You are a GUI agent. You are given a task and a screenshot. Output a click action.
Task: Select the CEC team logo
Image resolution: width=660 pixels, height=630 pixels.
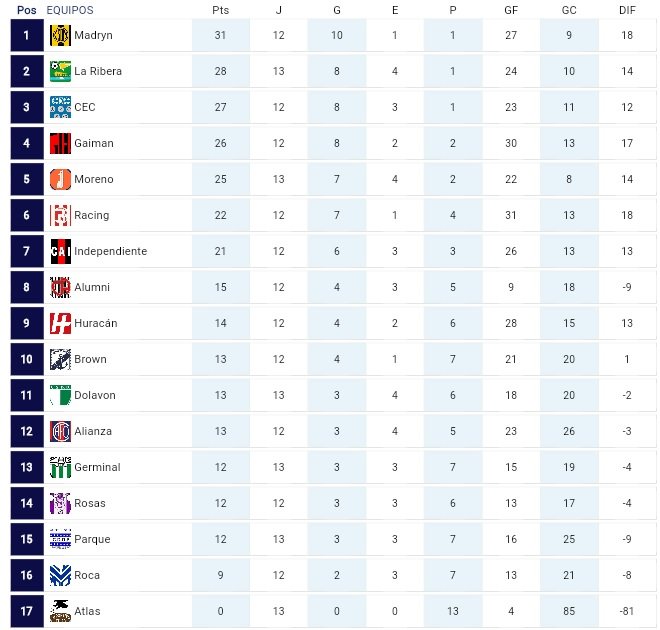point(60,107)
